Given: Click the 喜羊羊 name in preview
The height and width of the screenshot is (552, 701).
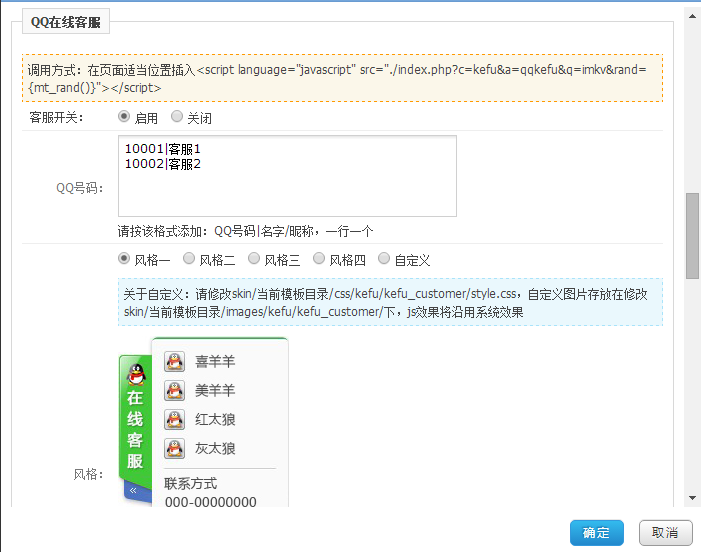Looking at the screenshot, I should click(215, 362).
